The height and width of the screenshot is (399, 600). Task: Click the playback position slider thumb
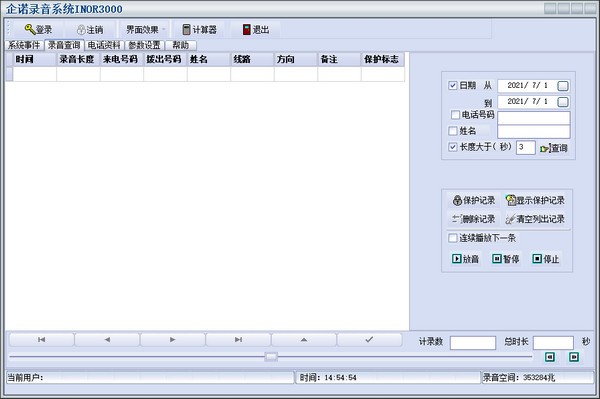(x=271, y=357)
